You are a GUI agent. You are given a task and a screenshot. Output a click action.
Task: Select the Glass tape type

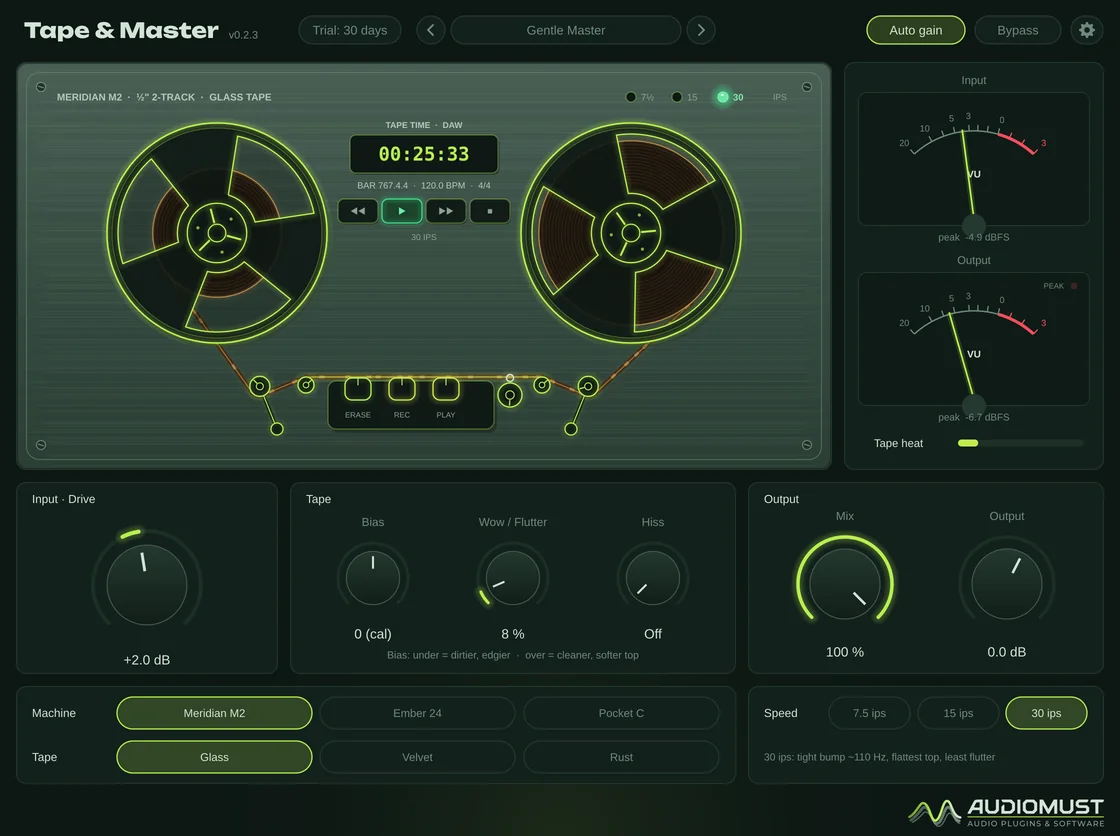click(x=214, y=757)
